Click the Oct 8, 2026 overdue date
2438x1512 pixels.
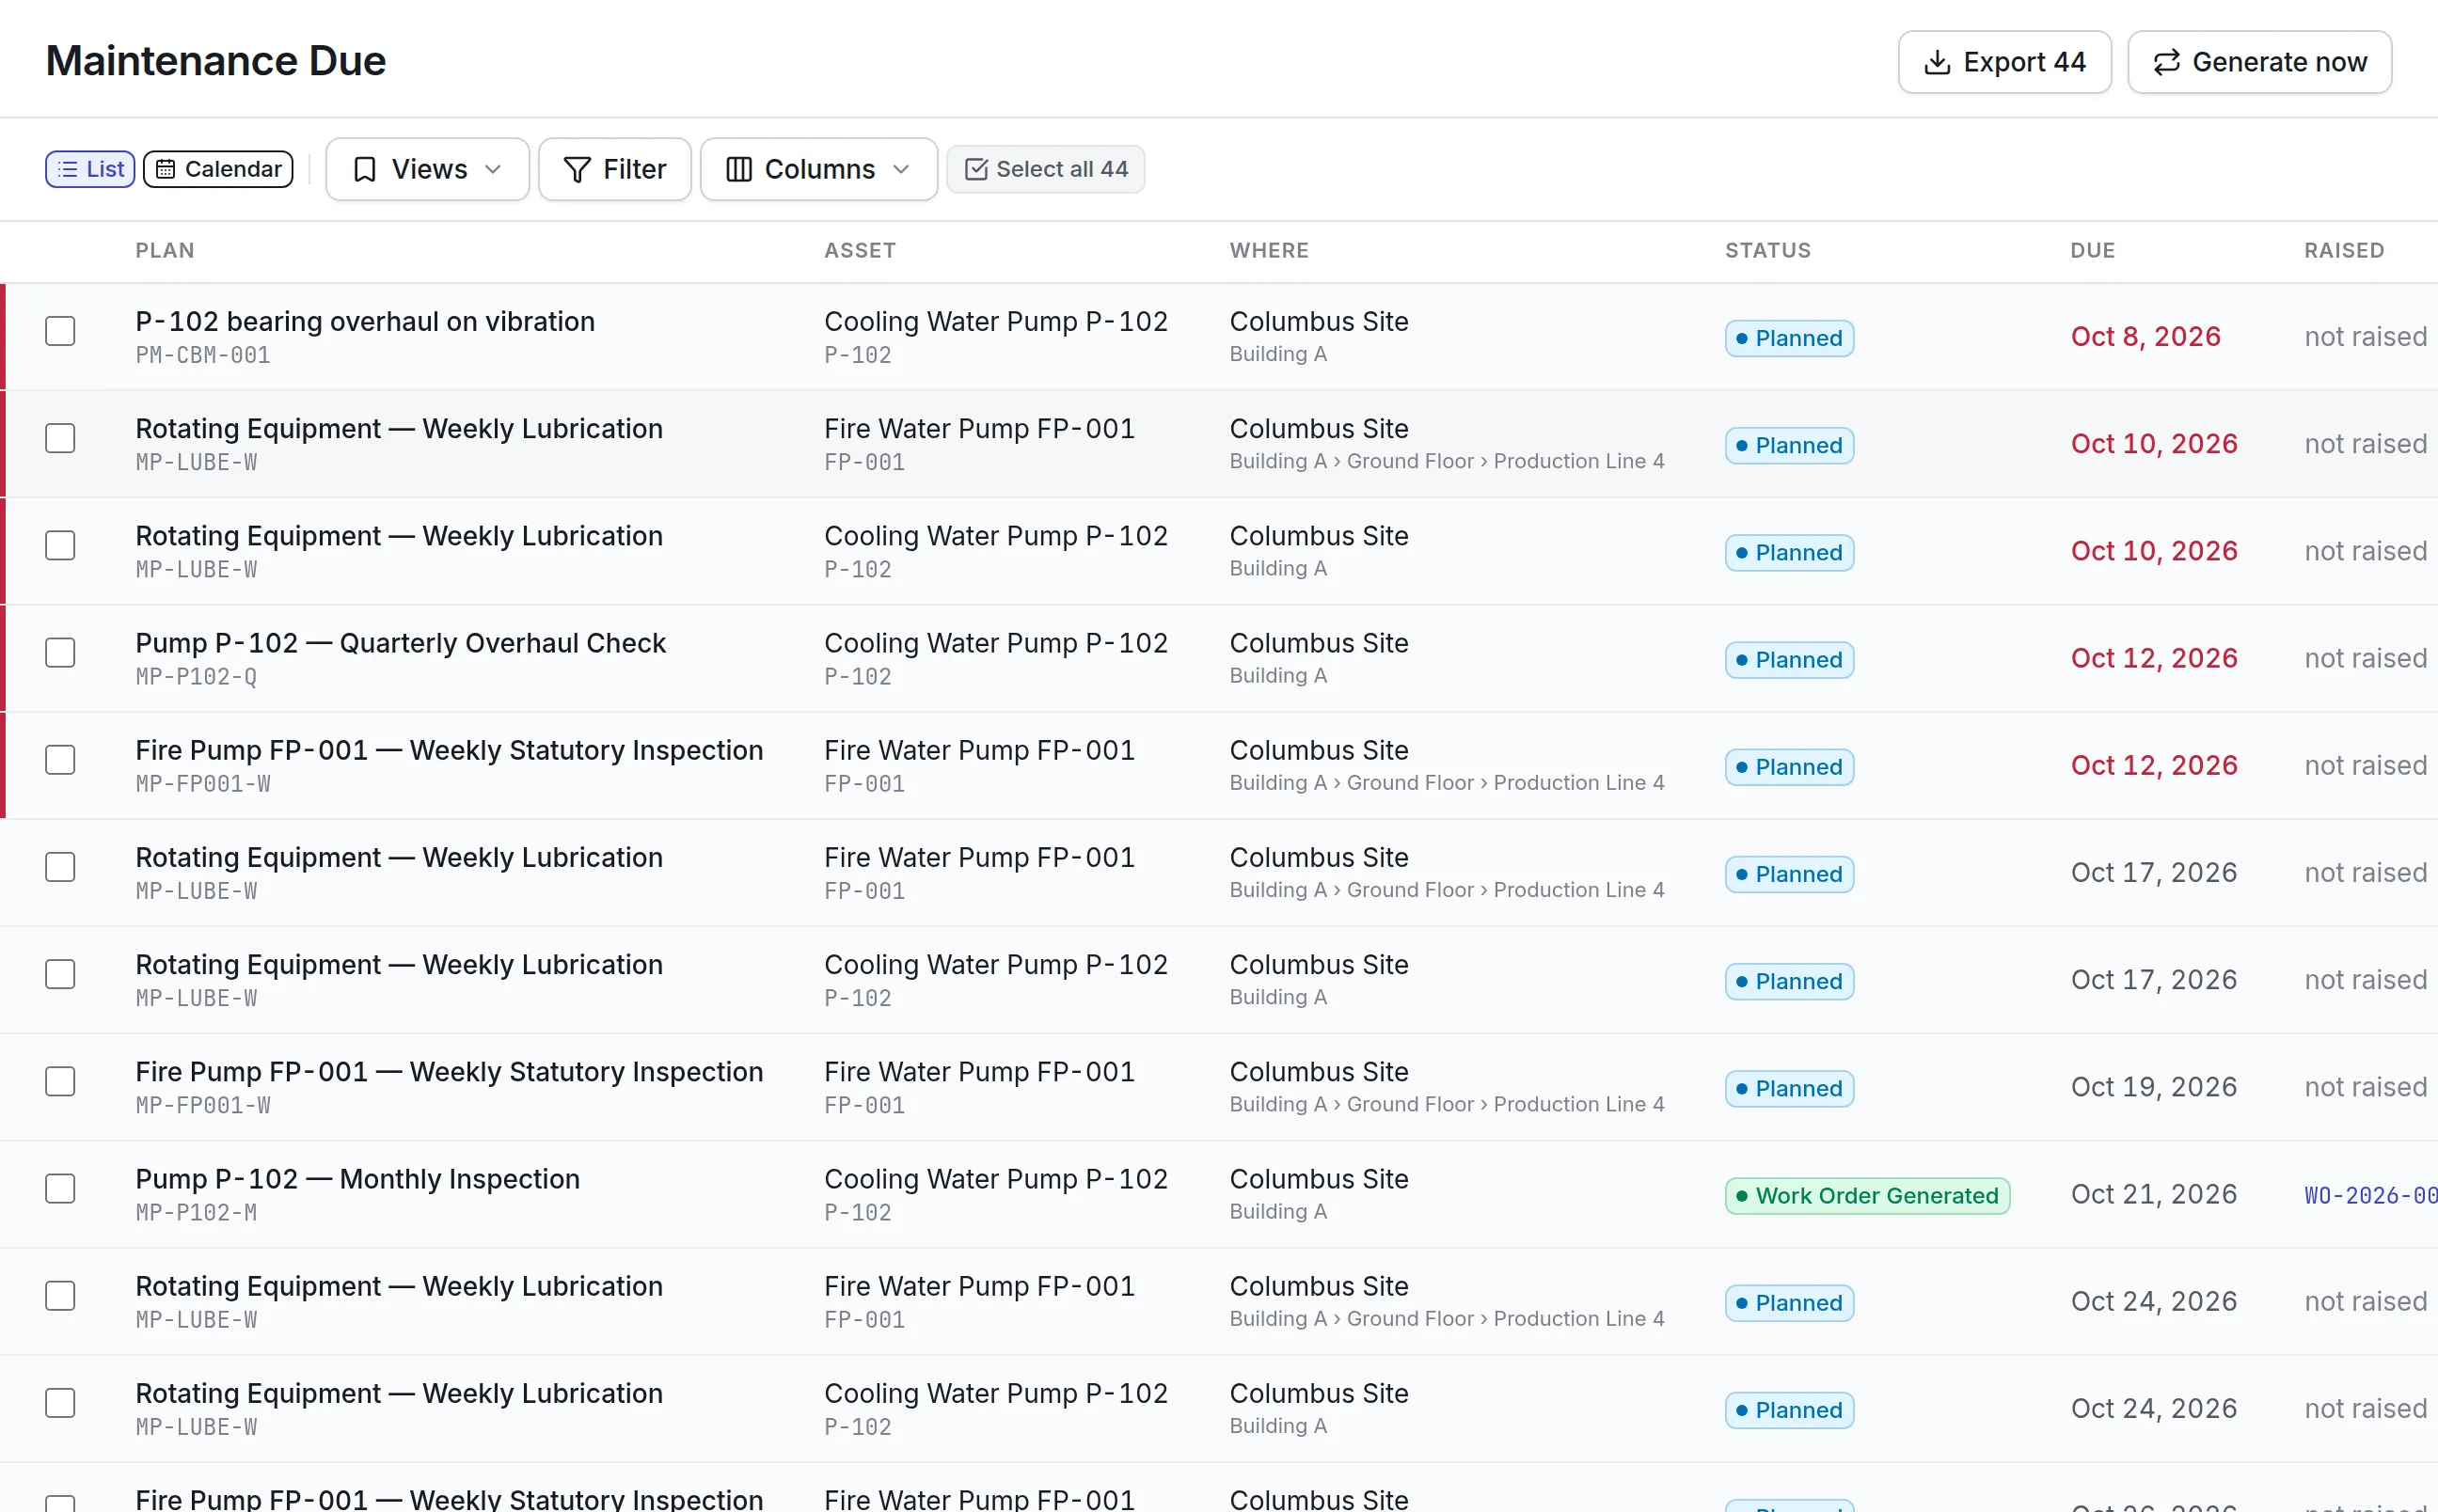coord(2145,337)
